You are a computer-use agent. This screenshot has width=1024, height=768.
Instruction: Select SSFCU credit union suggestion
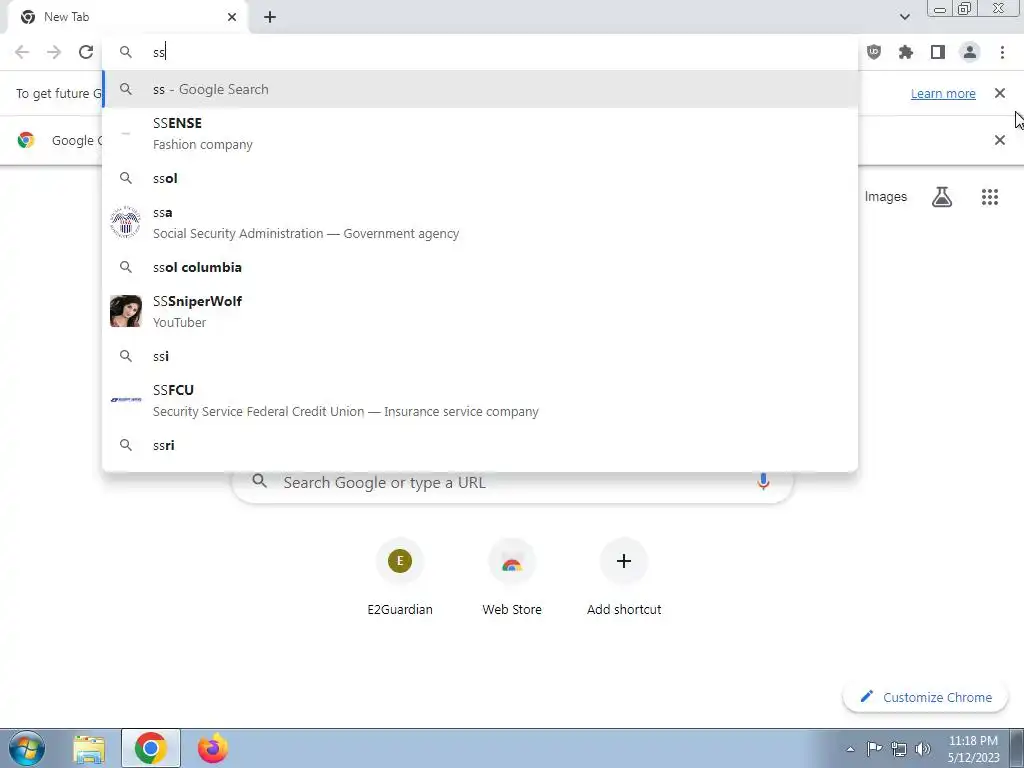480,400
